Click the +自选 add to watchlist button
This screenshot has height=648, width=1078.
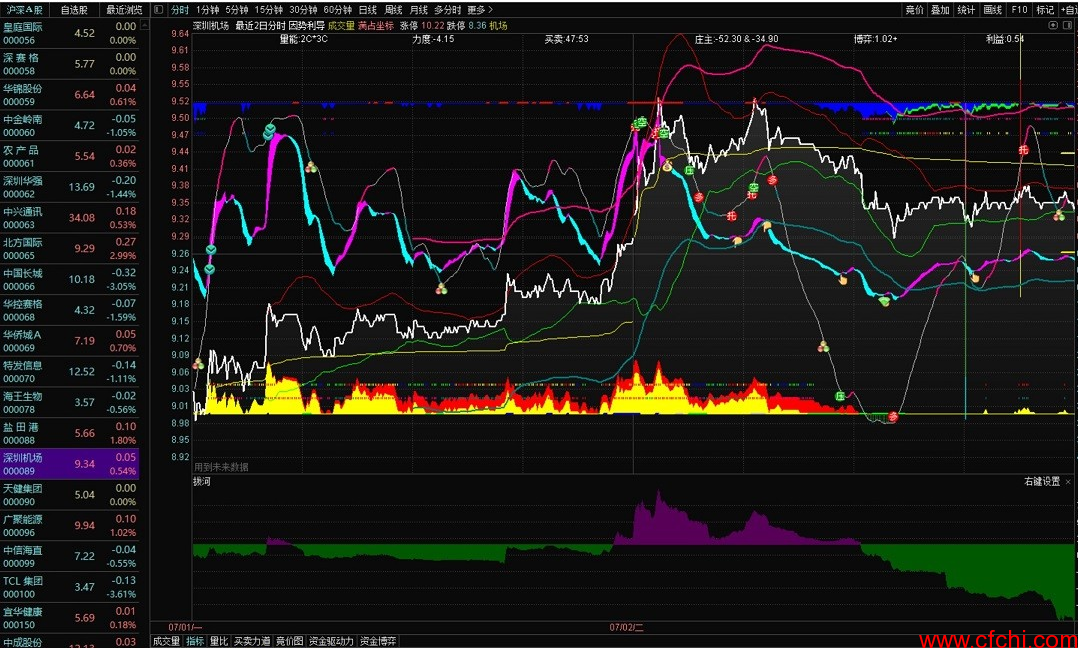(x=1068, y=10)
